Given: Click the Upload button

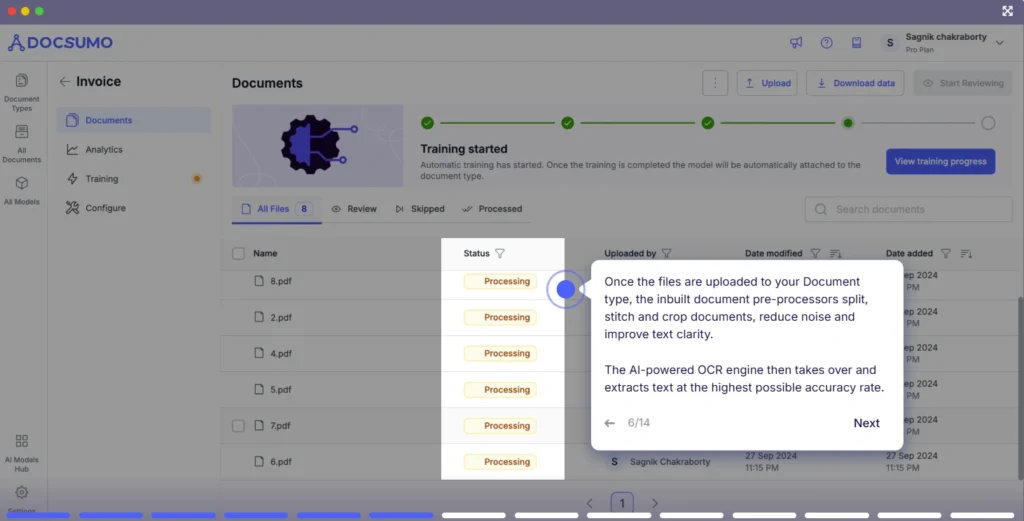Looking at the screenshot, I should tap(767, 83).
